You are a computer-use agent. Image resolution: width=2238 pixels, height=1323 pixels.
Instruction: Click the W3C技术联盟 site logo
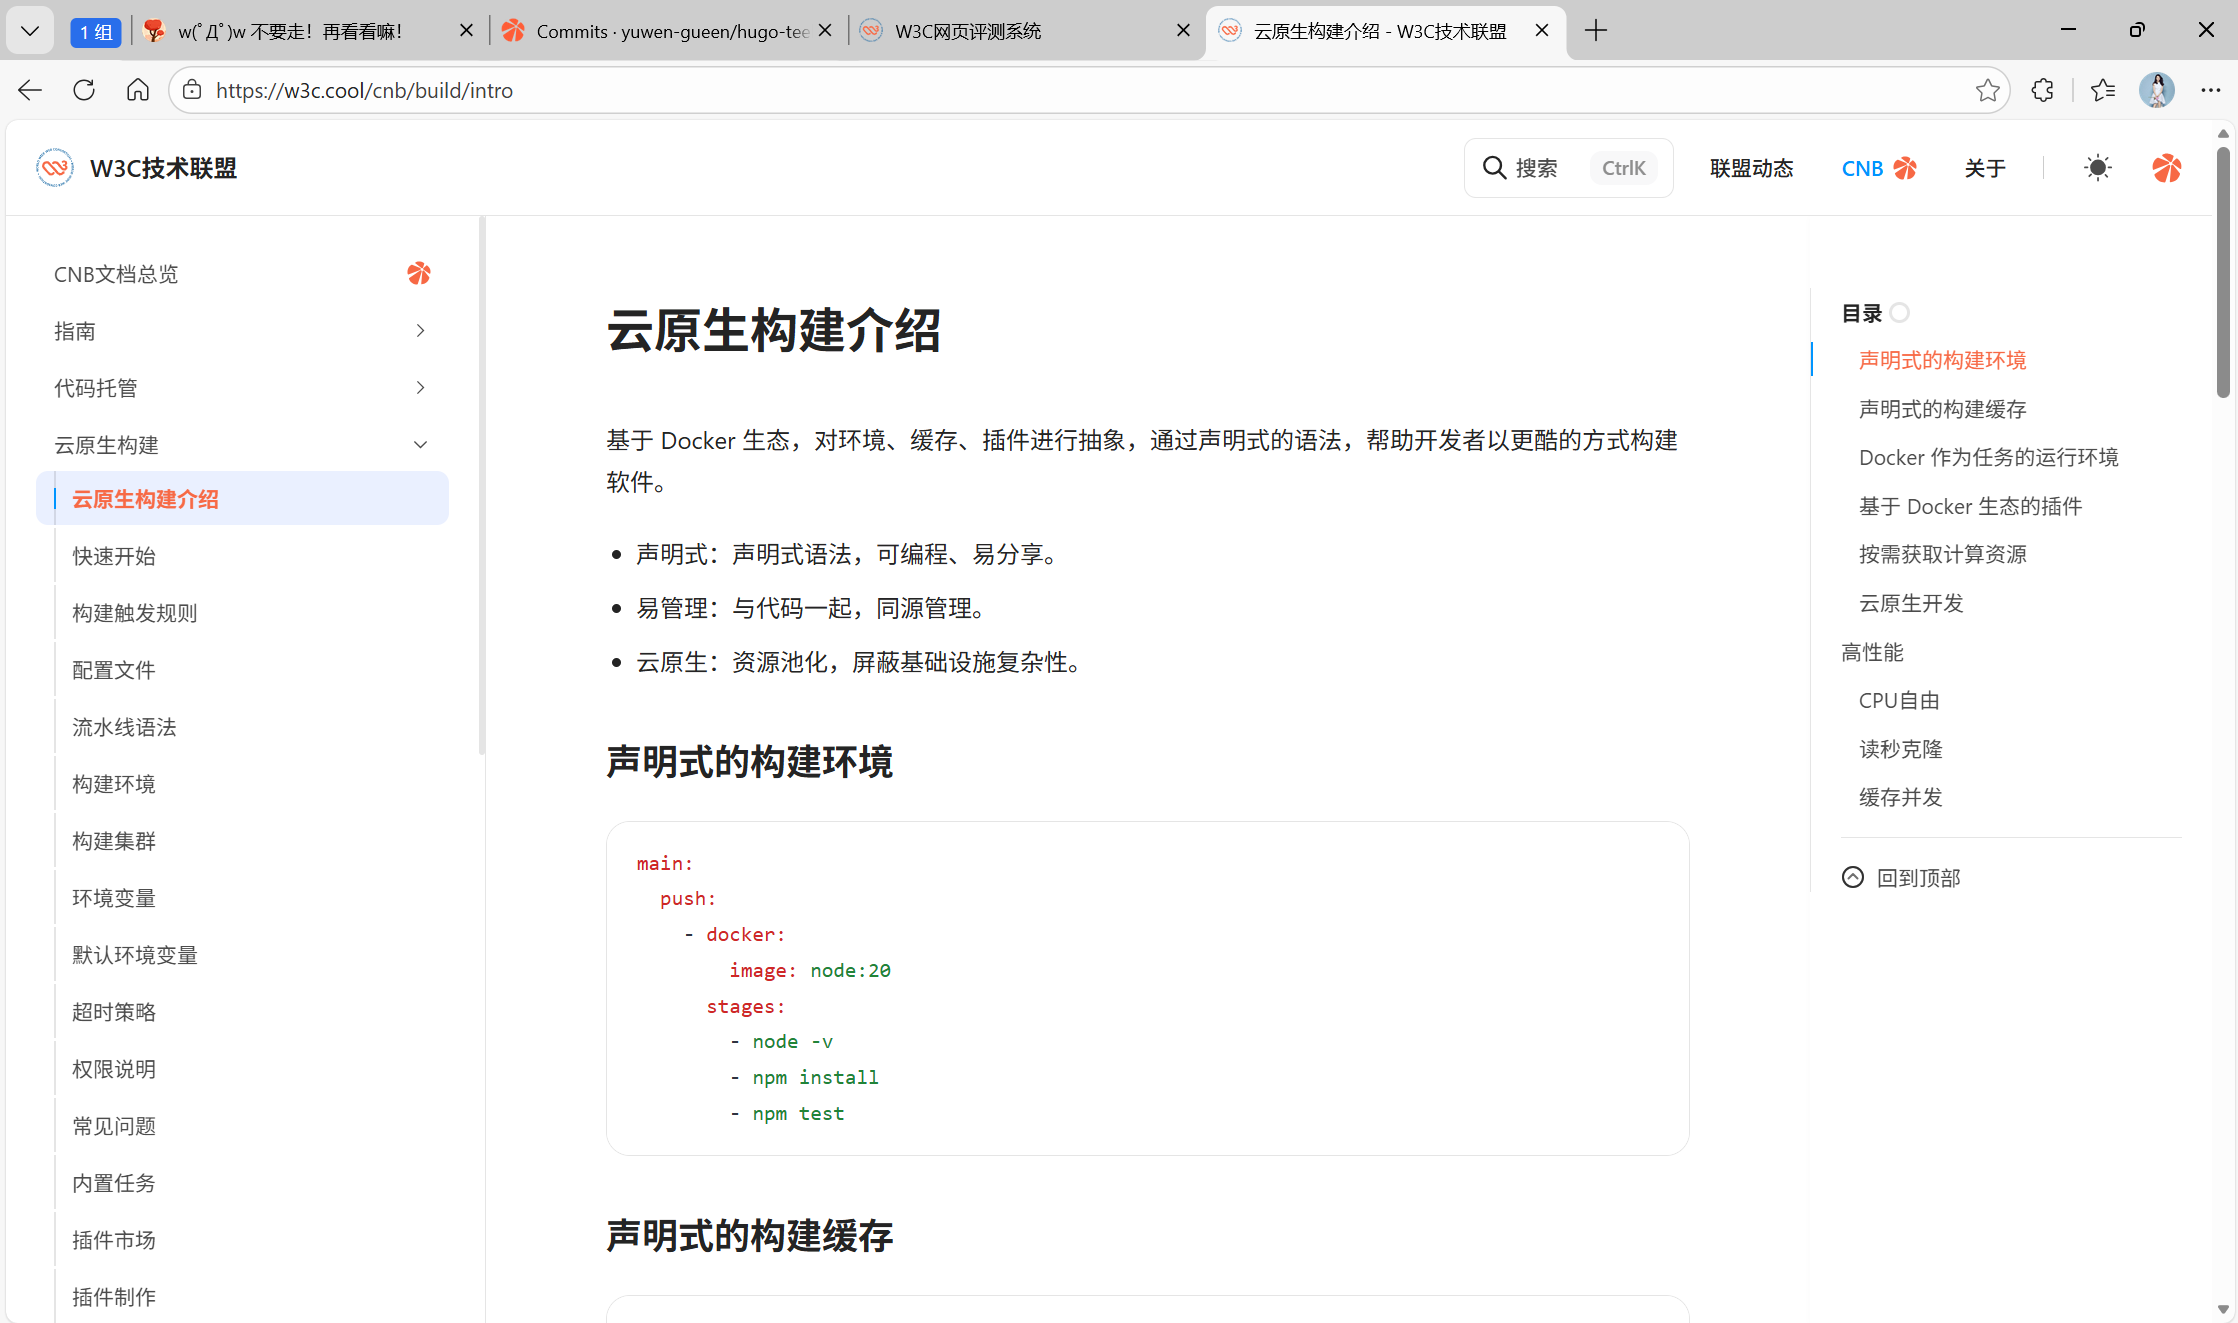tap(55, 168)
